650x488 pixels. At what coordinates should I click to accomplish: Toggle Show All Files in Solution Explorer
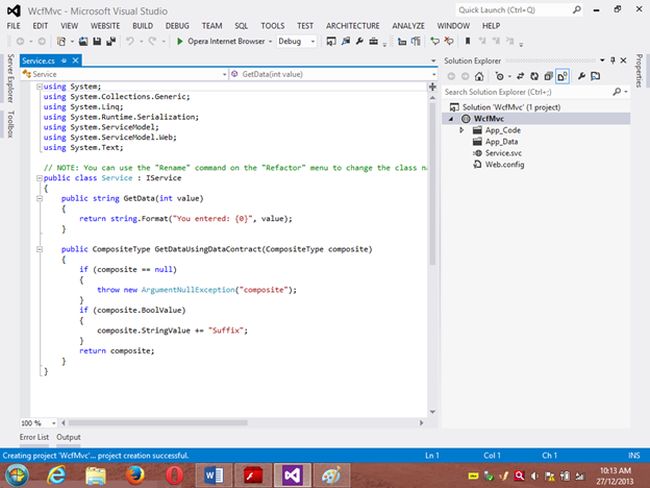562,75
